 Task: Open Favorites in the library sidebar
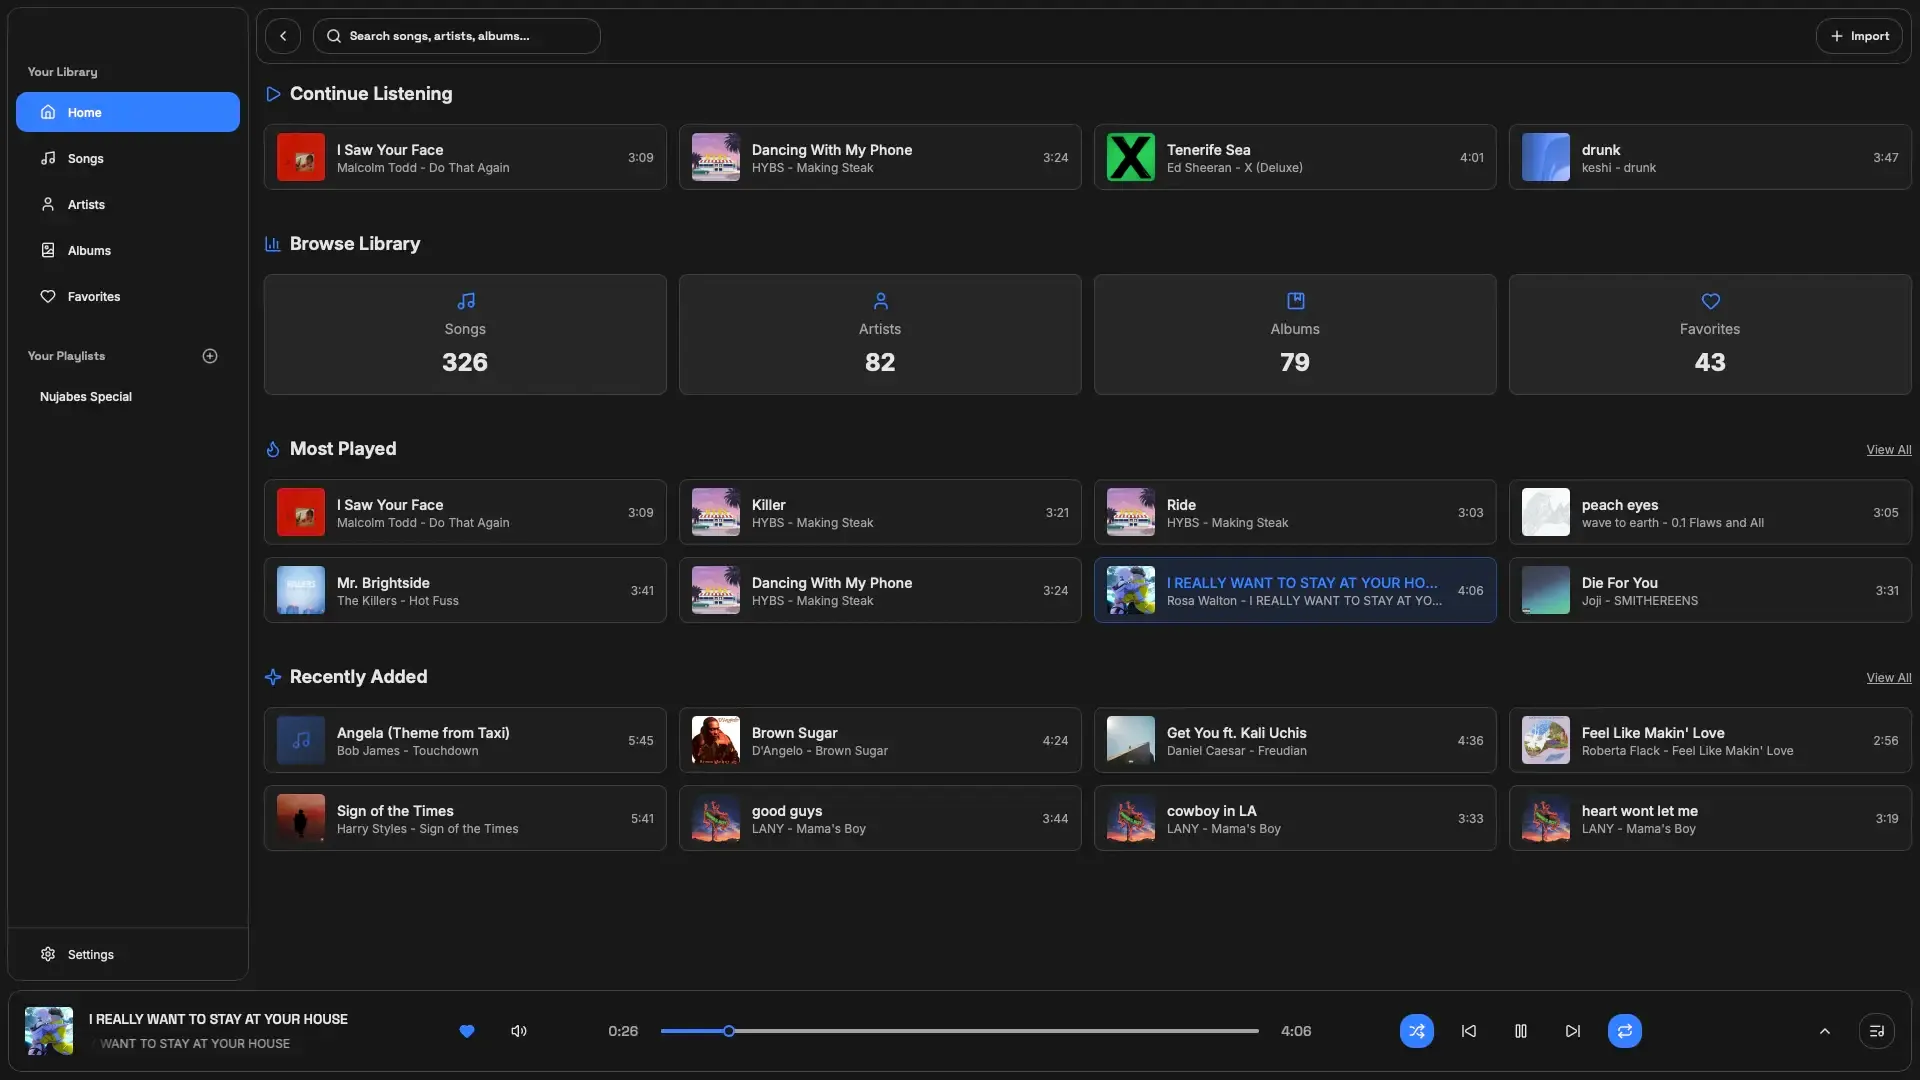[x=128, y=296]
